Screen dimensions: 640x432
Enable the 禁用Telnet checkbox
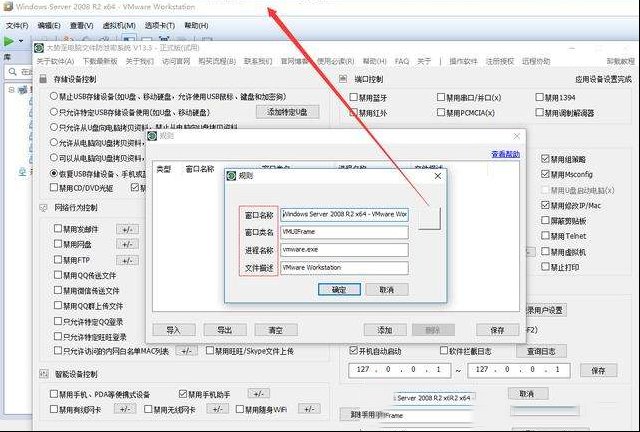coord(545,236)
